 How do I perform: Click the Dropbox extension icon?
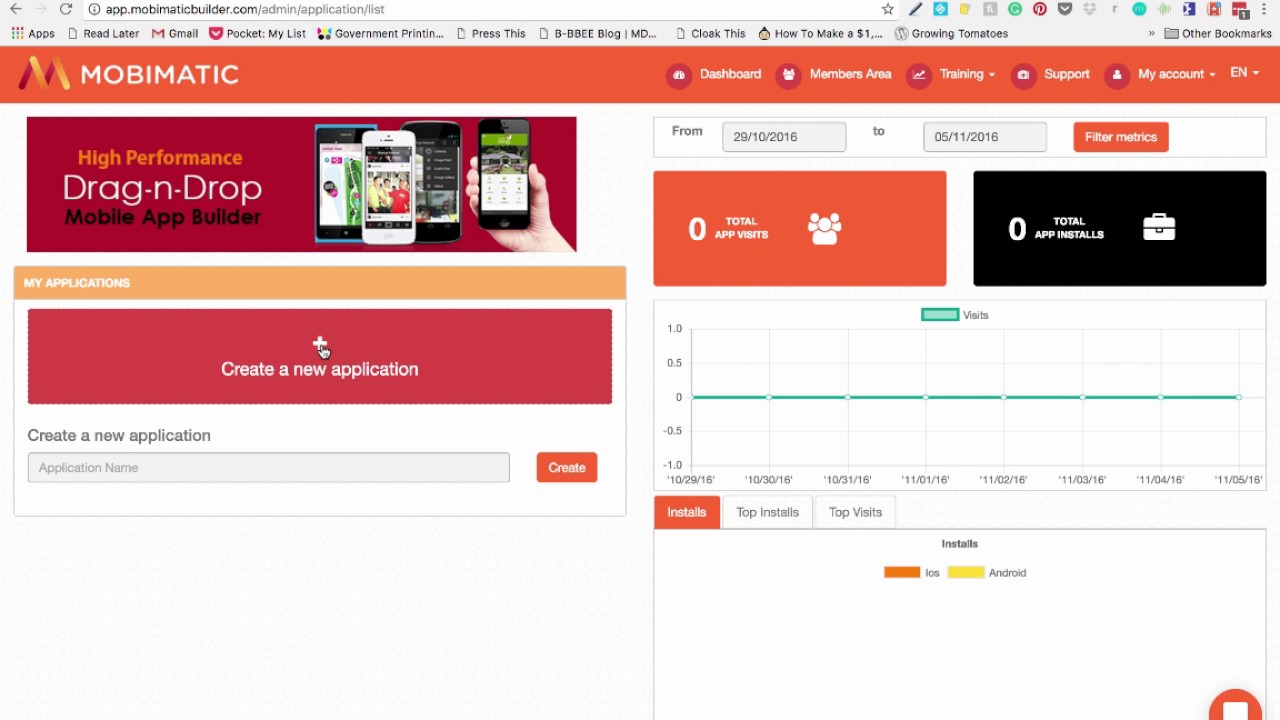coord(1090,9)
